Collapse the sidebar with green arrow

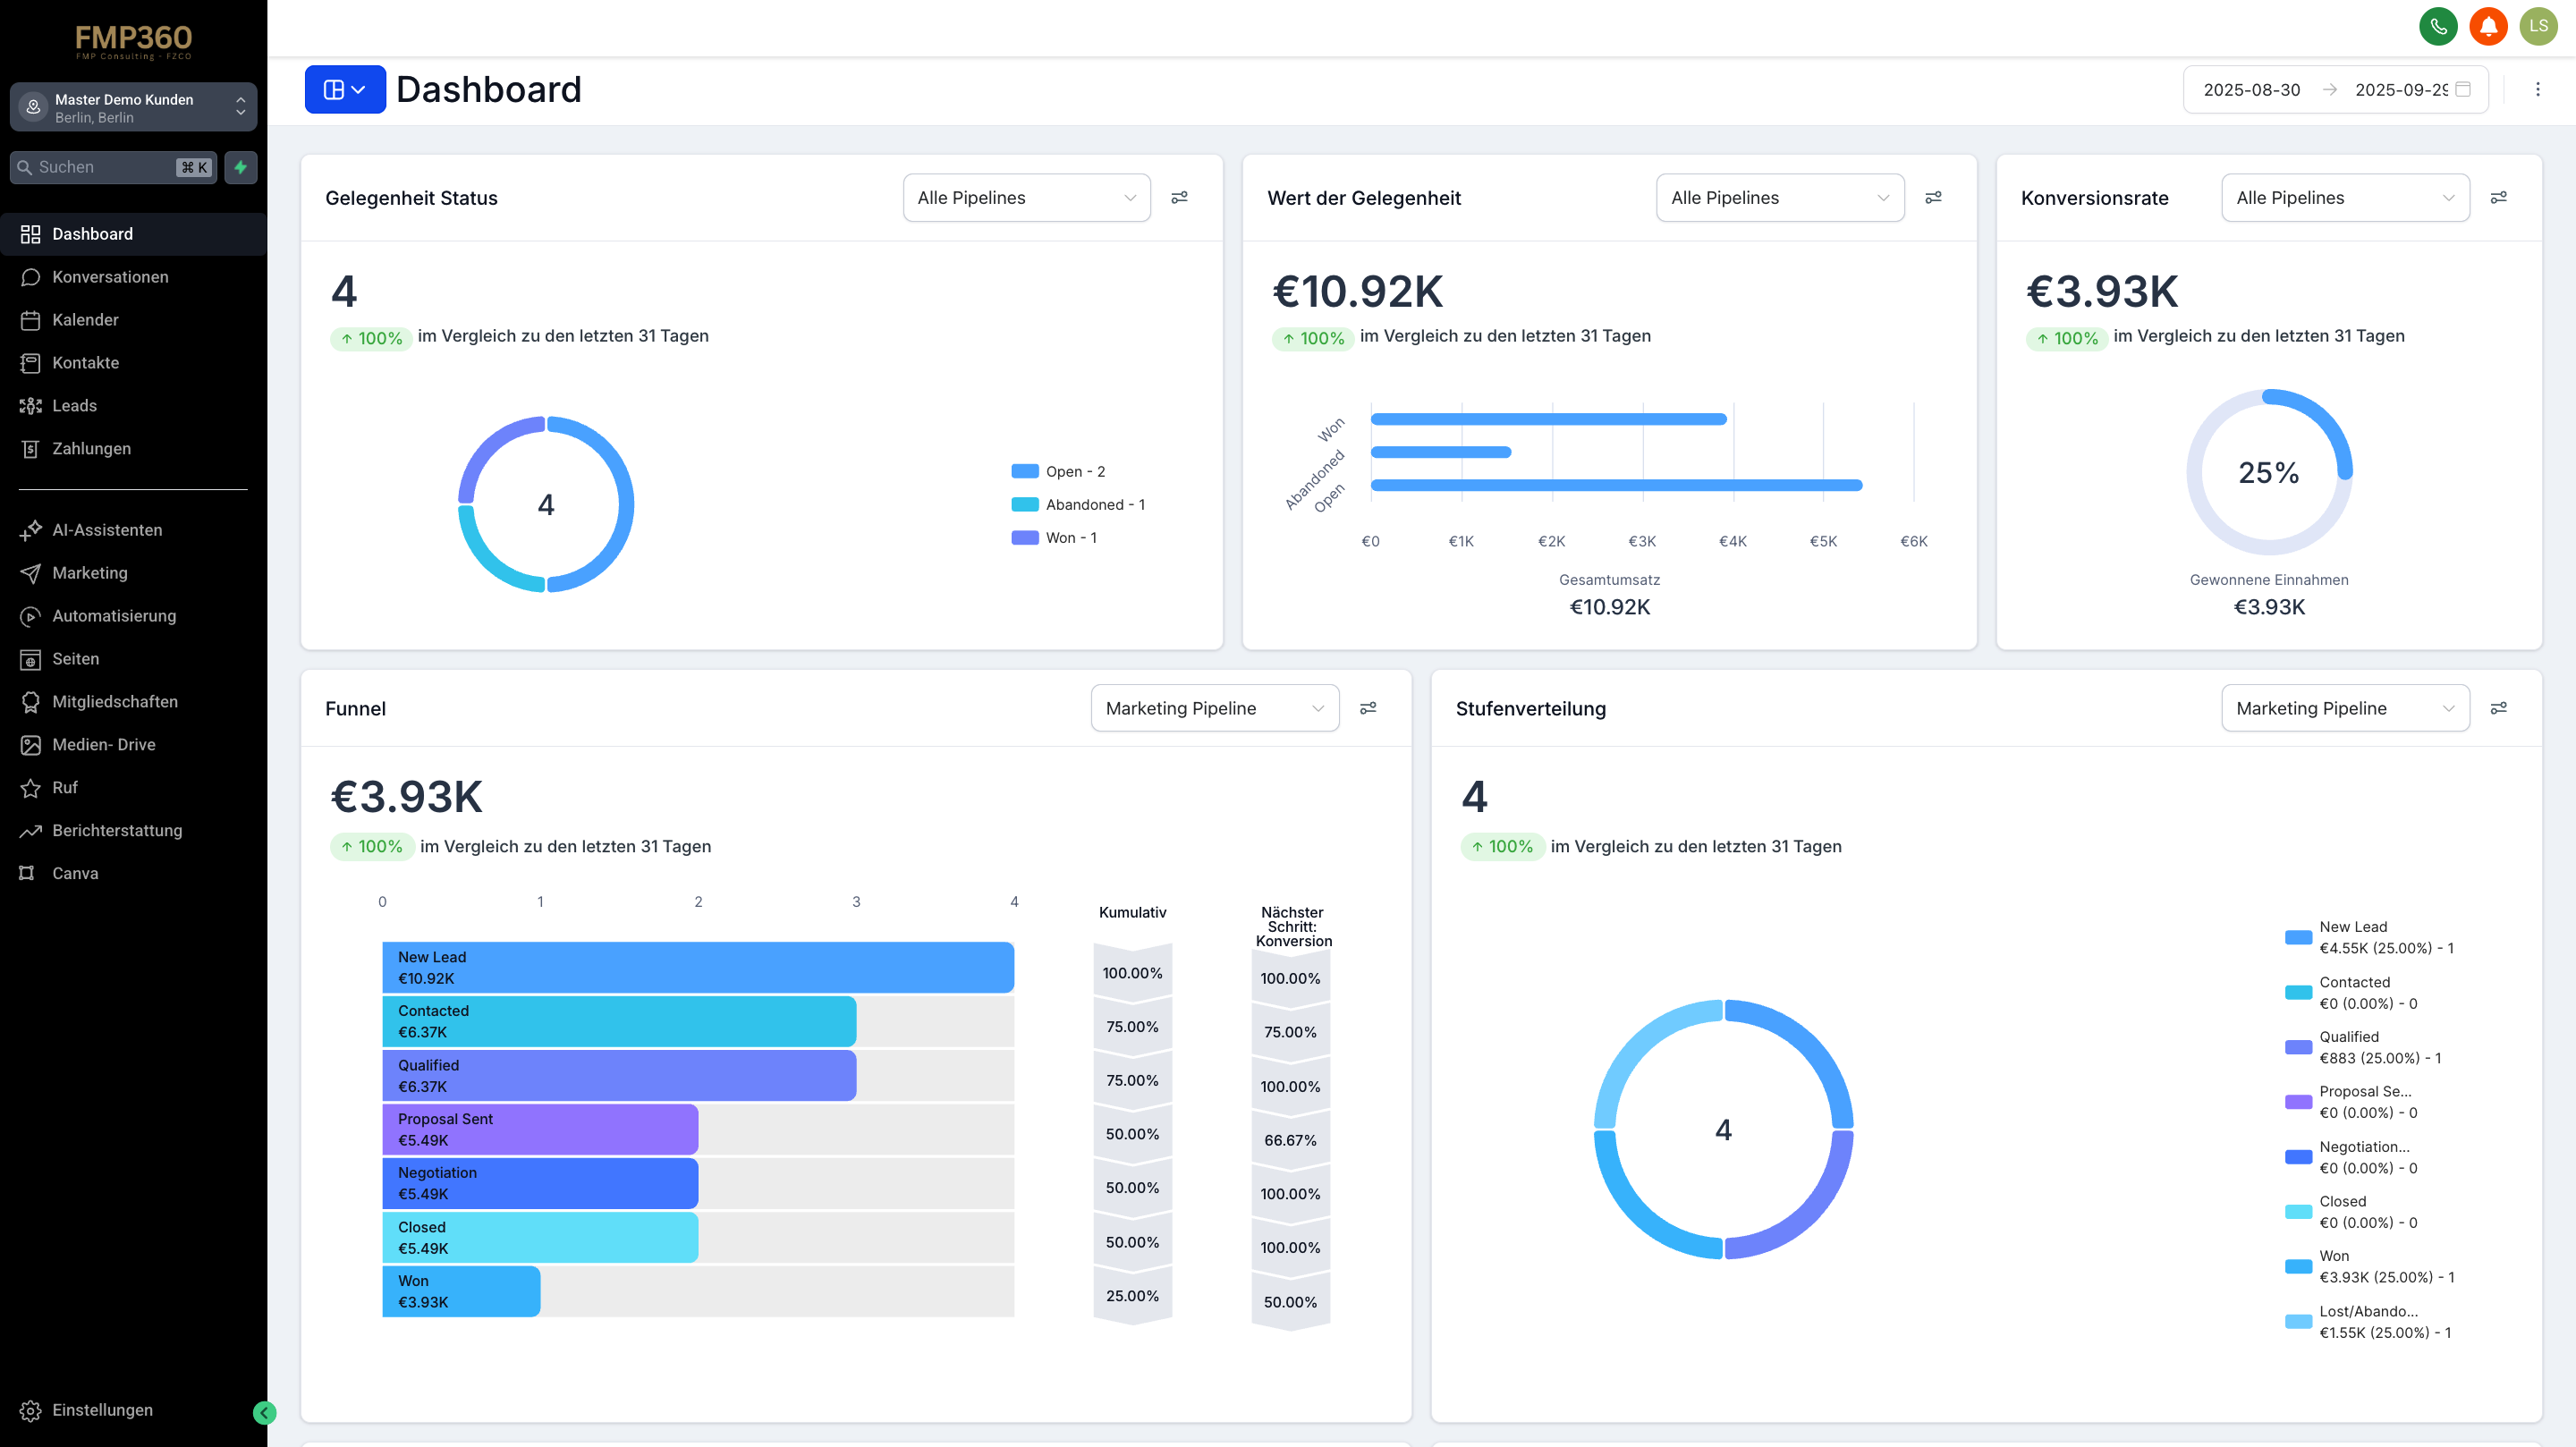point(264,1412)
